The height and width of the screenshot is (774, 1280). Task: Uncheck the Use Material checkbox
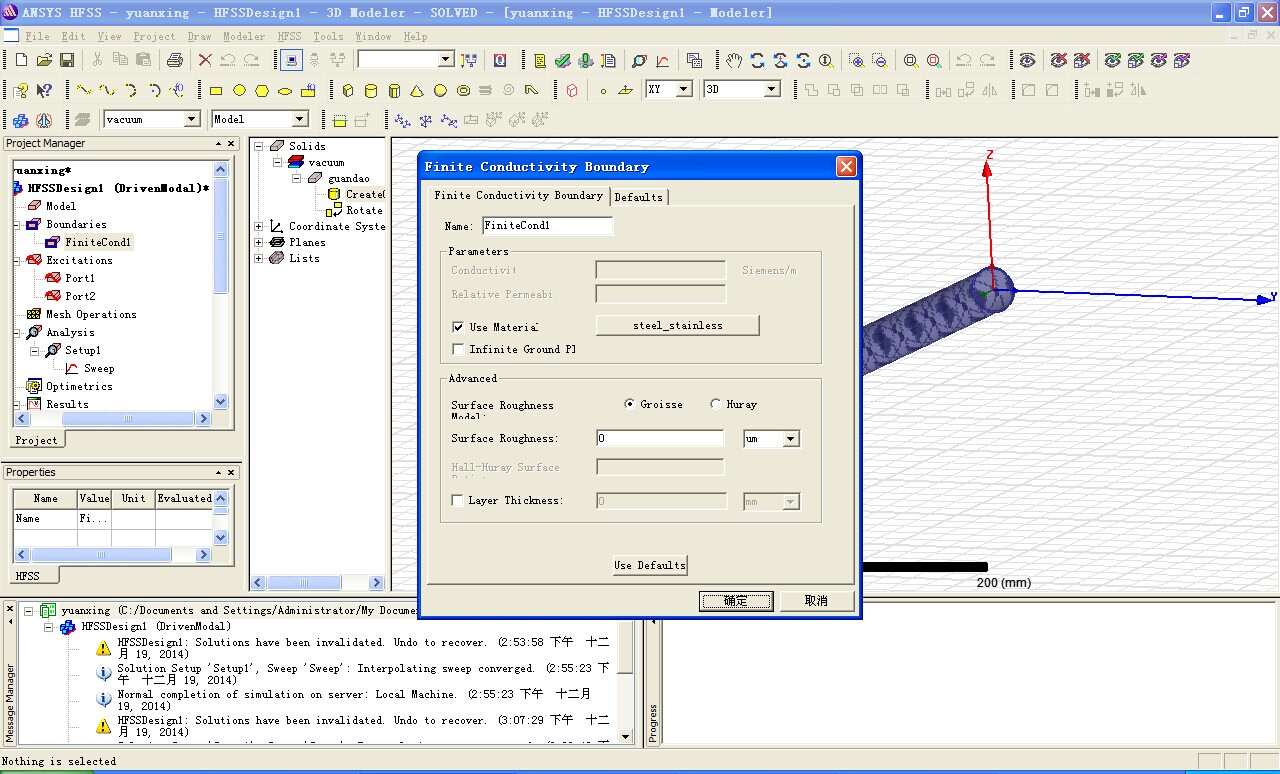point(458,327)
